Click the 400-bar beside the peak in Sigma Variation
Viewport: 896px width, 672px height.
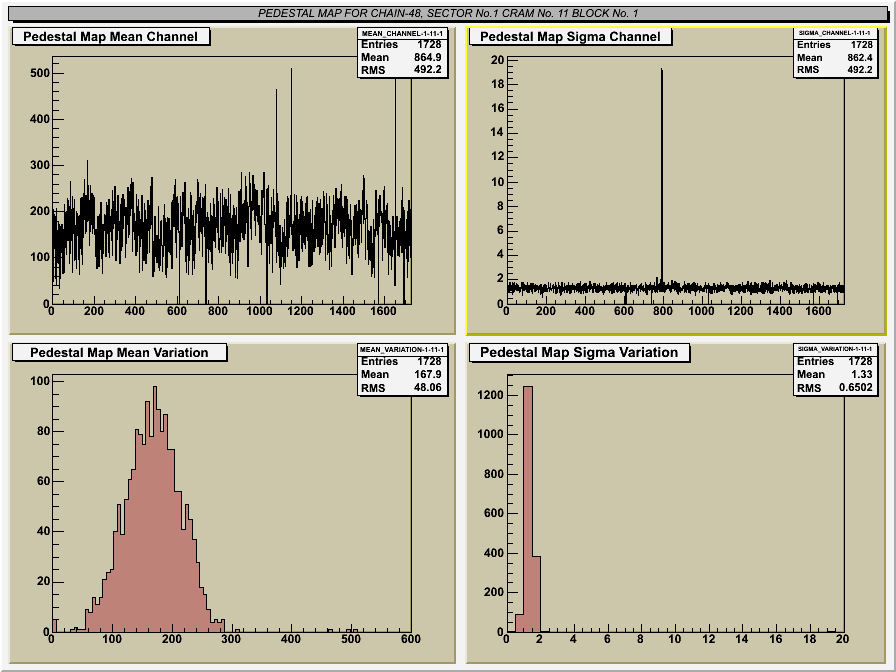pos(537,594)
